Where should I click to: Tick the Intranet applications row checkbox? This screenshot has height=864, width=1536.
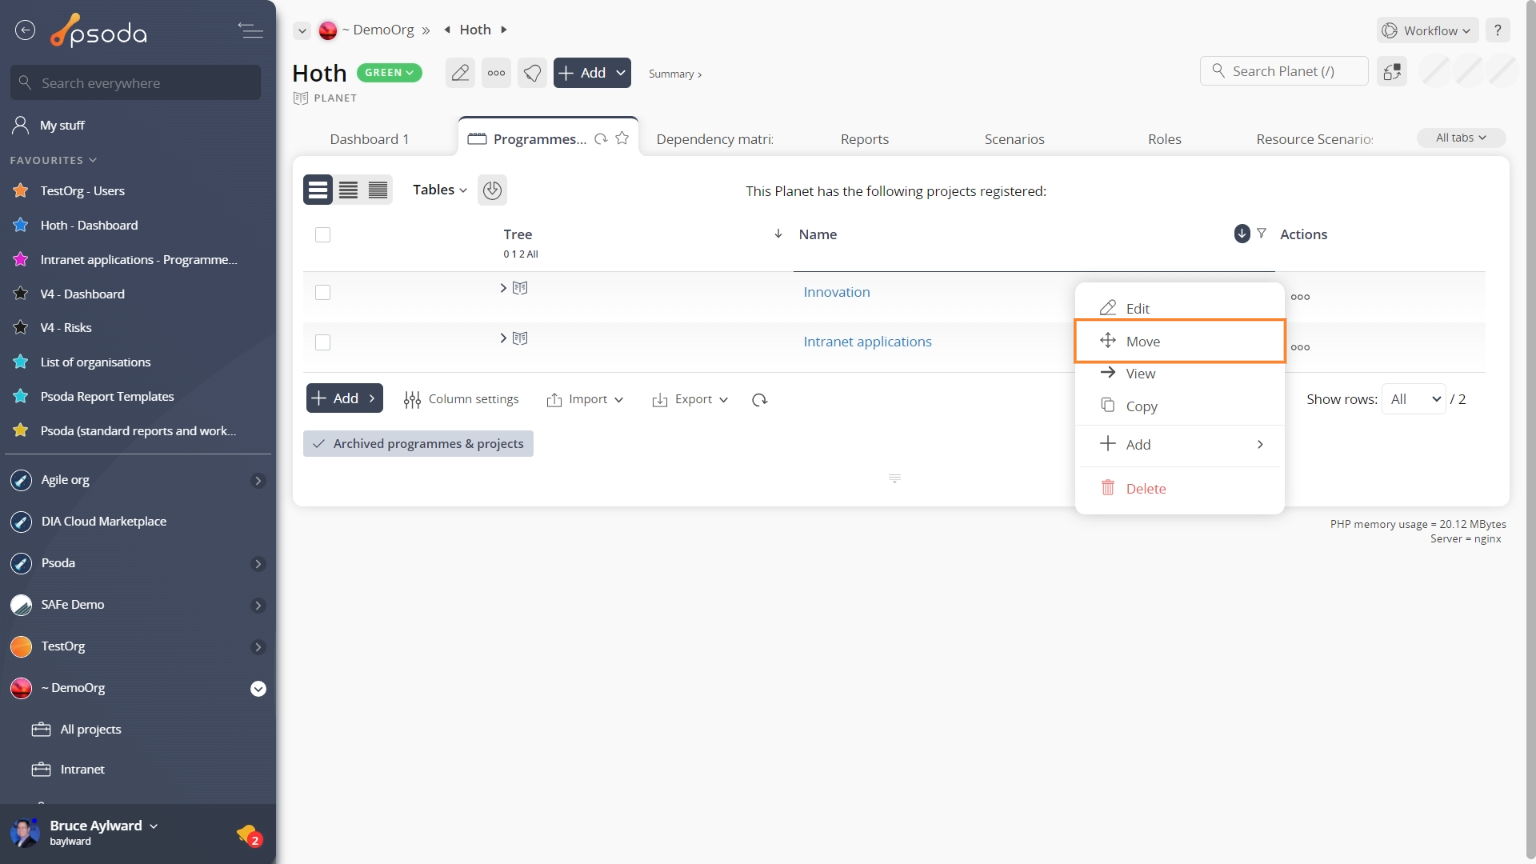322,343
